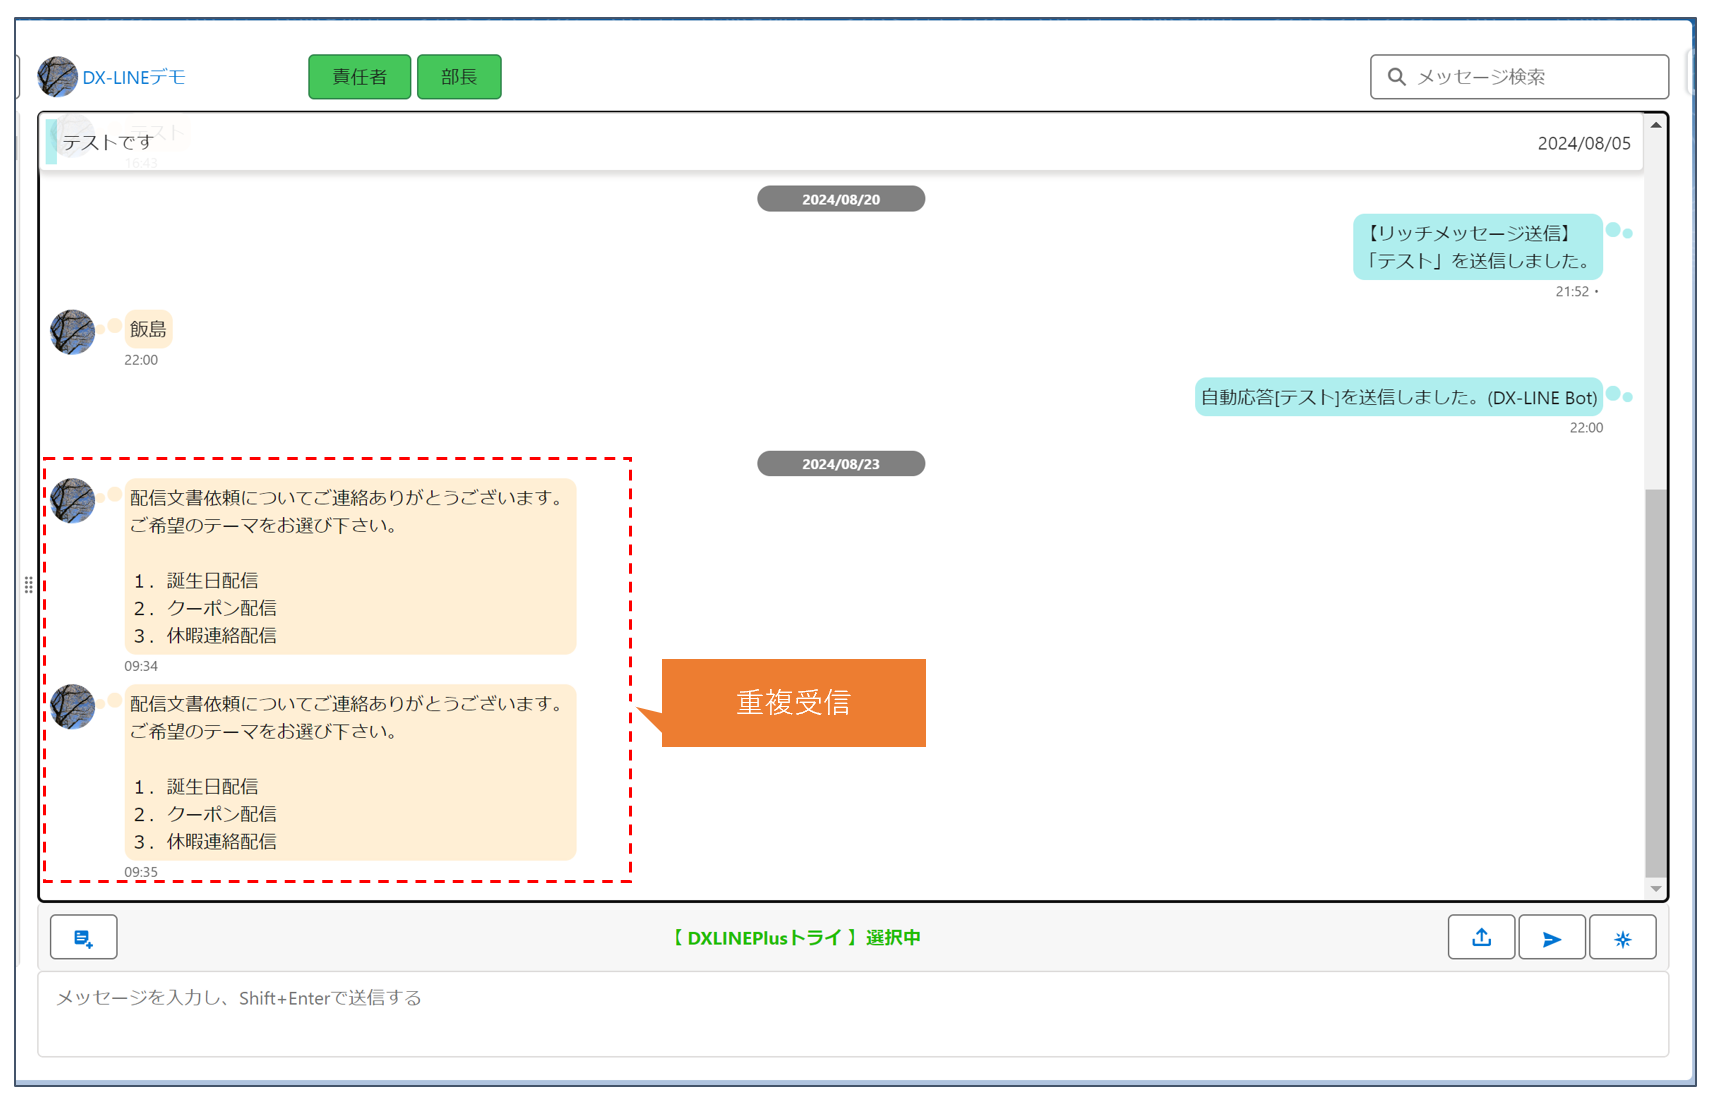Viewport: 1716px width, 1098px height.
Task: Expand the 2024/08/20 date separator
Action: pyautogui.click(x=841, y=198)
